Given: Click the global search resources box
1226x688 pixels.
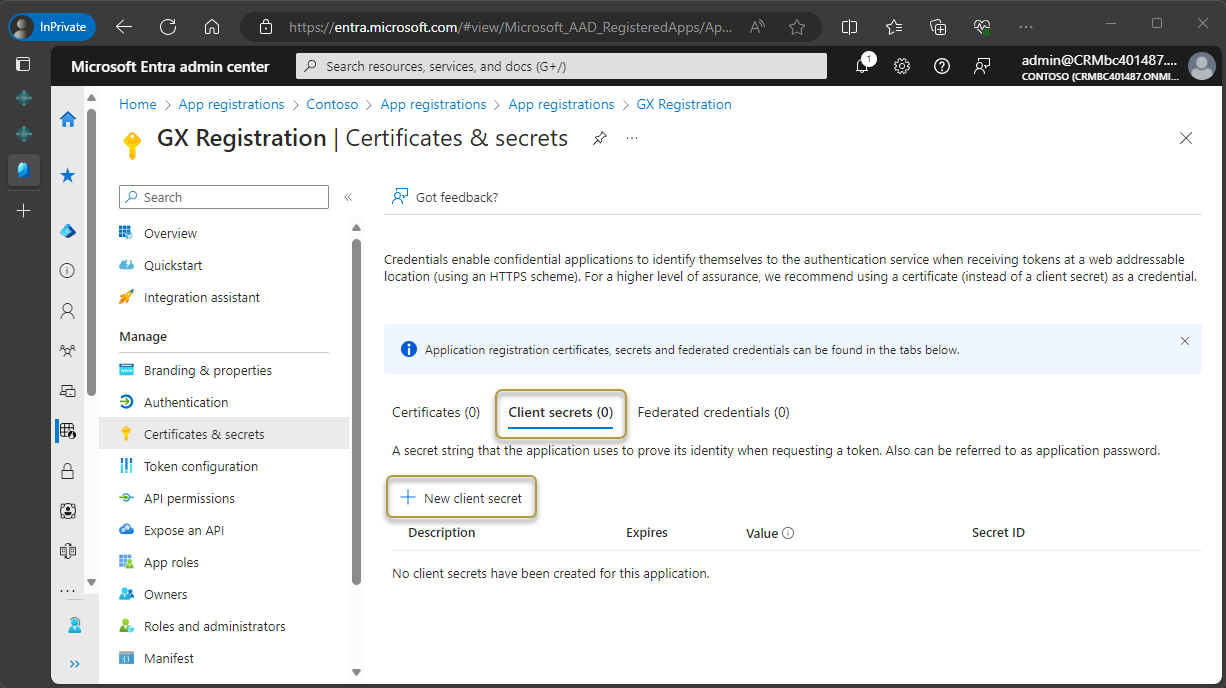Looking at the screenshot, I should (x=561, y=66).
